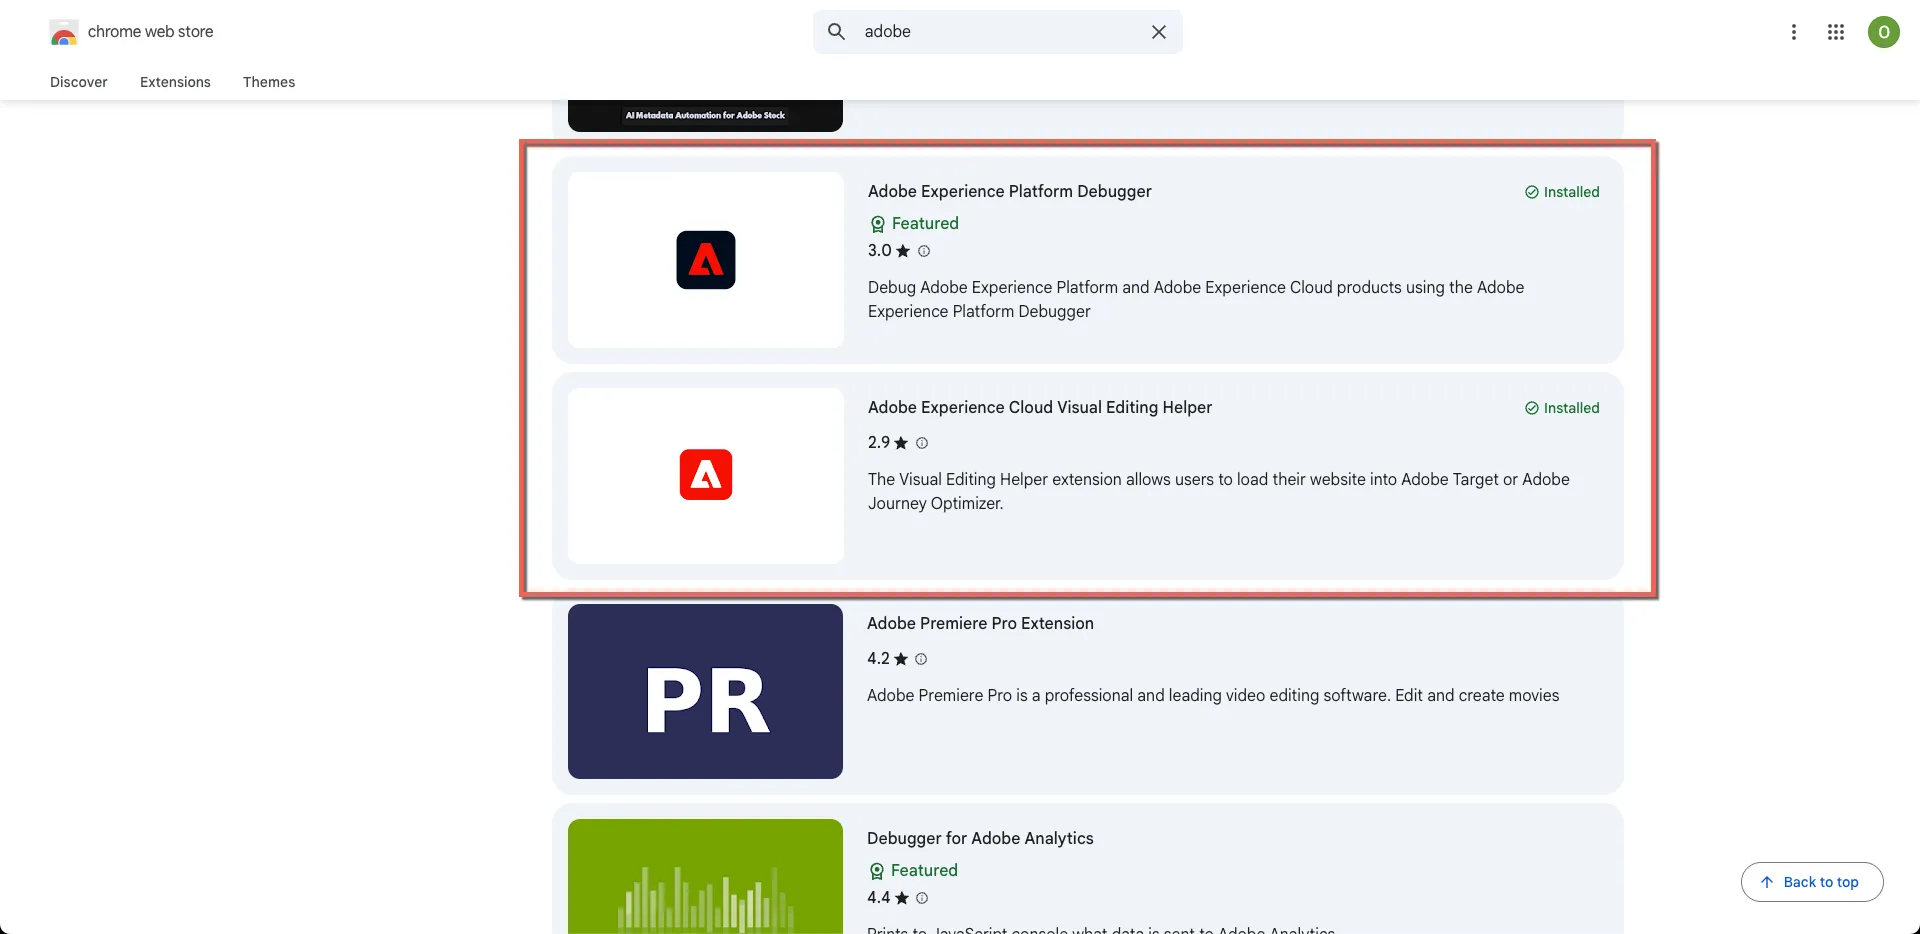Click the Back to top button
The width and height of the screenshot is (1920, 934).
tap(1812, 882)
